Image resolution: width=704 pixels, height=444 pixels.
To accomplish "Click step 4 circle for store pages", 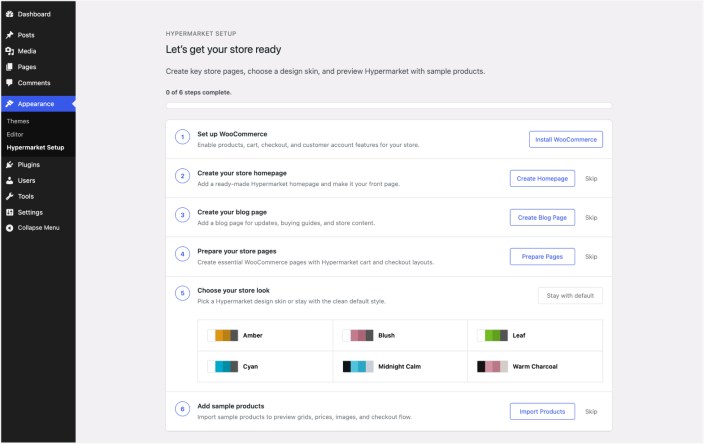I will (182, 254).
